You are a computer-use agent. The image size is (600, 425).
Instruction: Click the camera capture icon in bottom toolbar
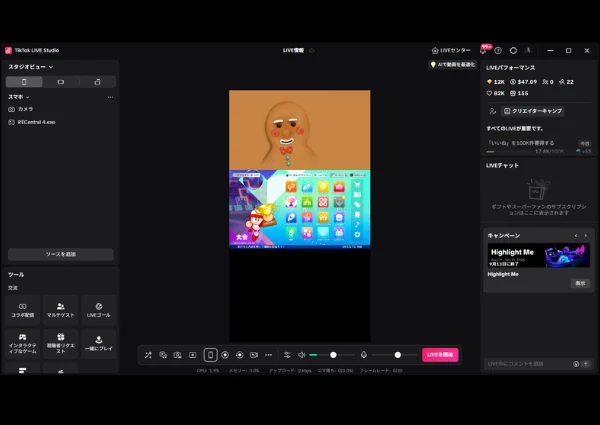[x=177, y=355]
